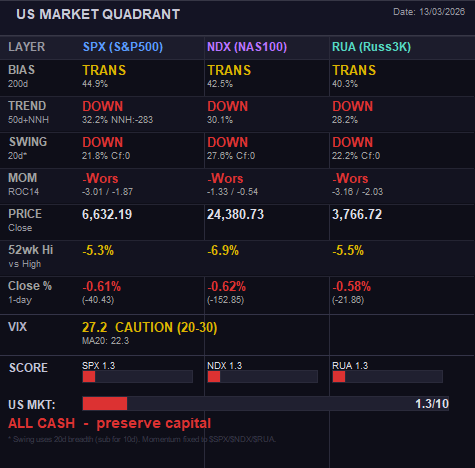This screenshot has height=468, width=475.
Task: Click NDX swing 27.6% Cf:0
Action: click(231, 156)
